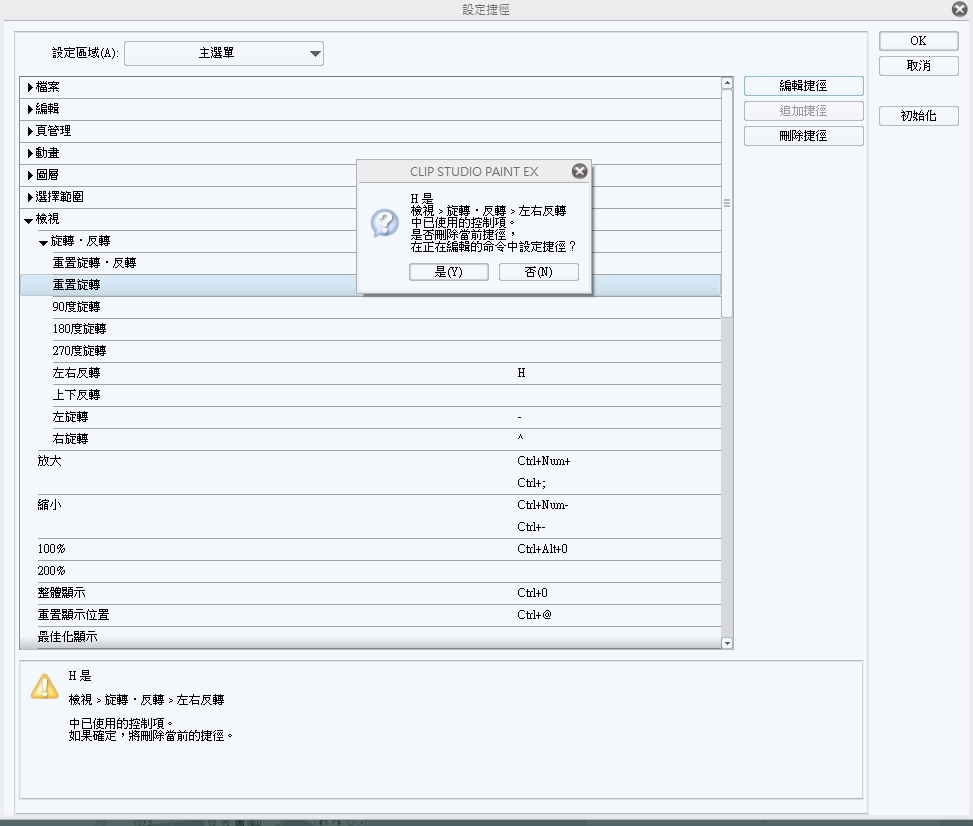Screen dimensions: 973x826
Task: Click the Ctrl+Num+ shortcut entry
Action: coord(544,461)
